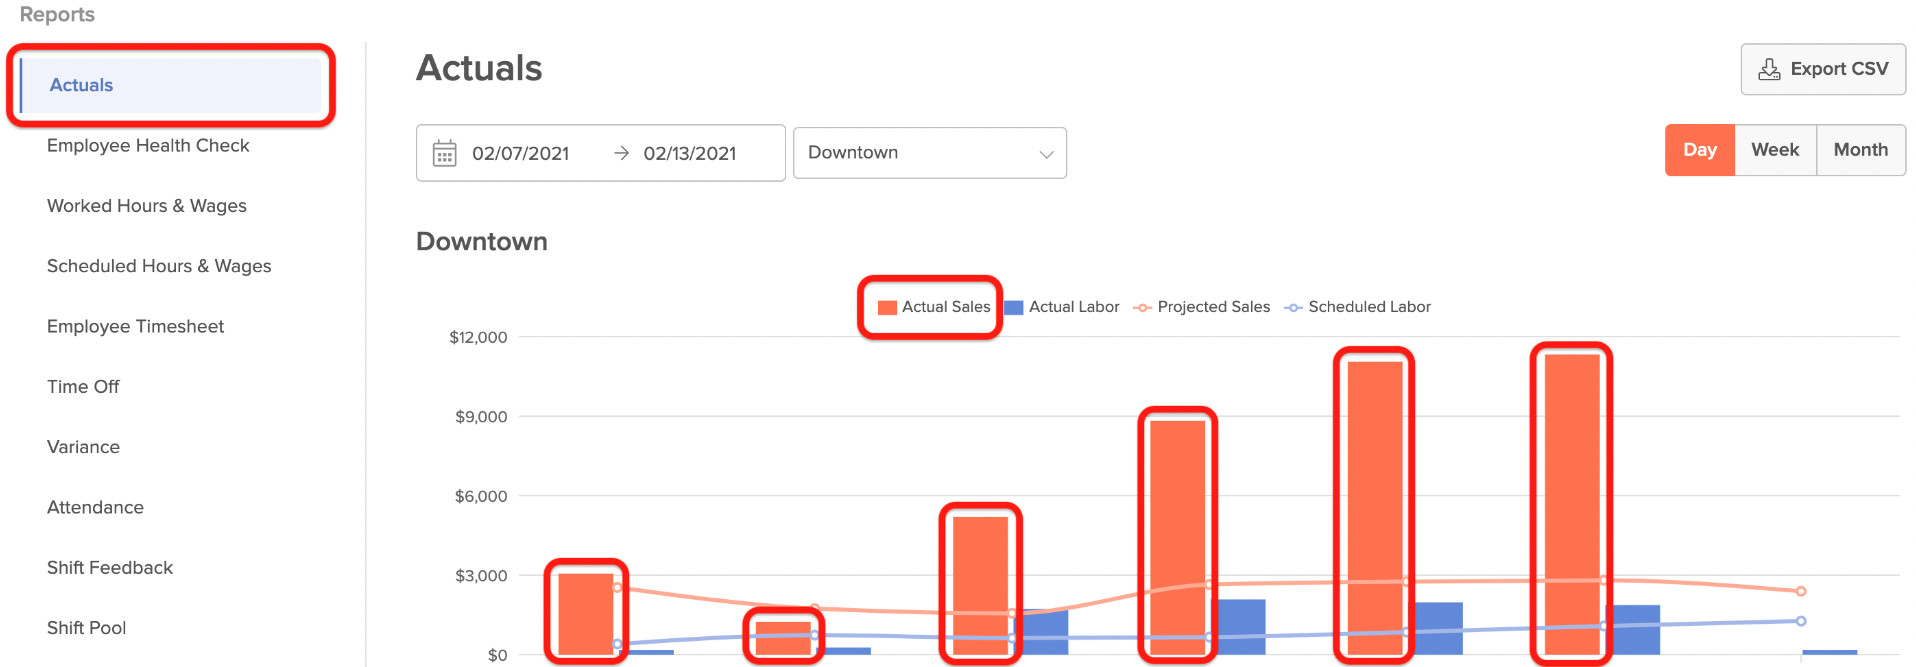Open the Variance report
The width and height of the screenshot is (1916, 667).
tap(83, 447)
